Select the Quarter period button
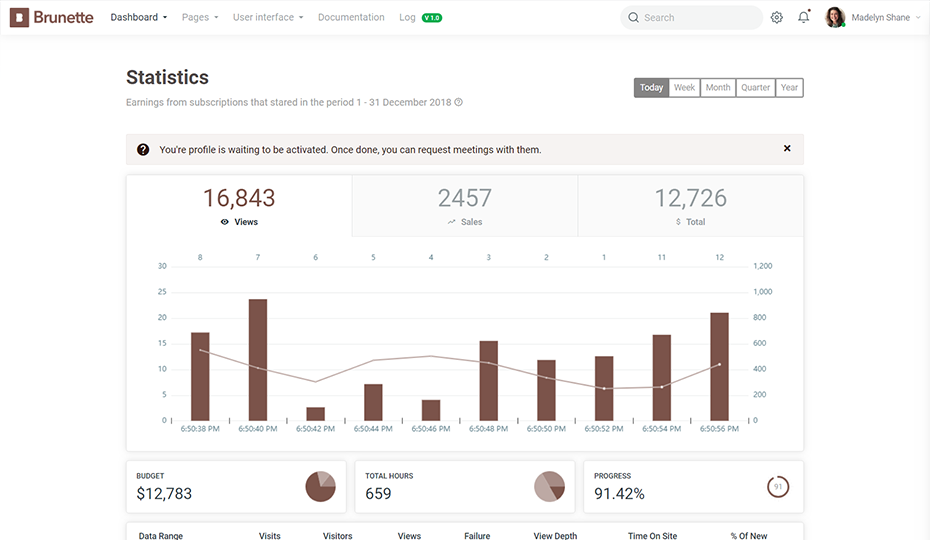This screenshot has height=540, width=930. coord(755,88)
